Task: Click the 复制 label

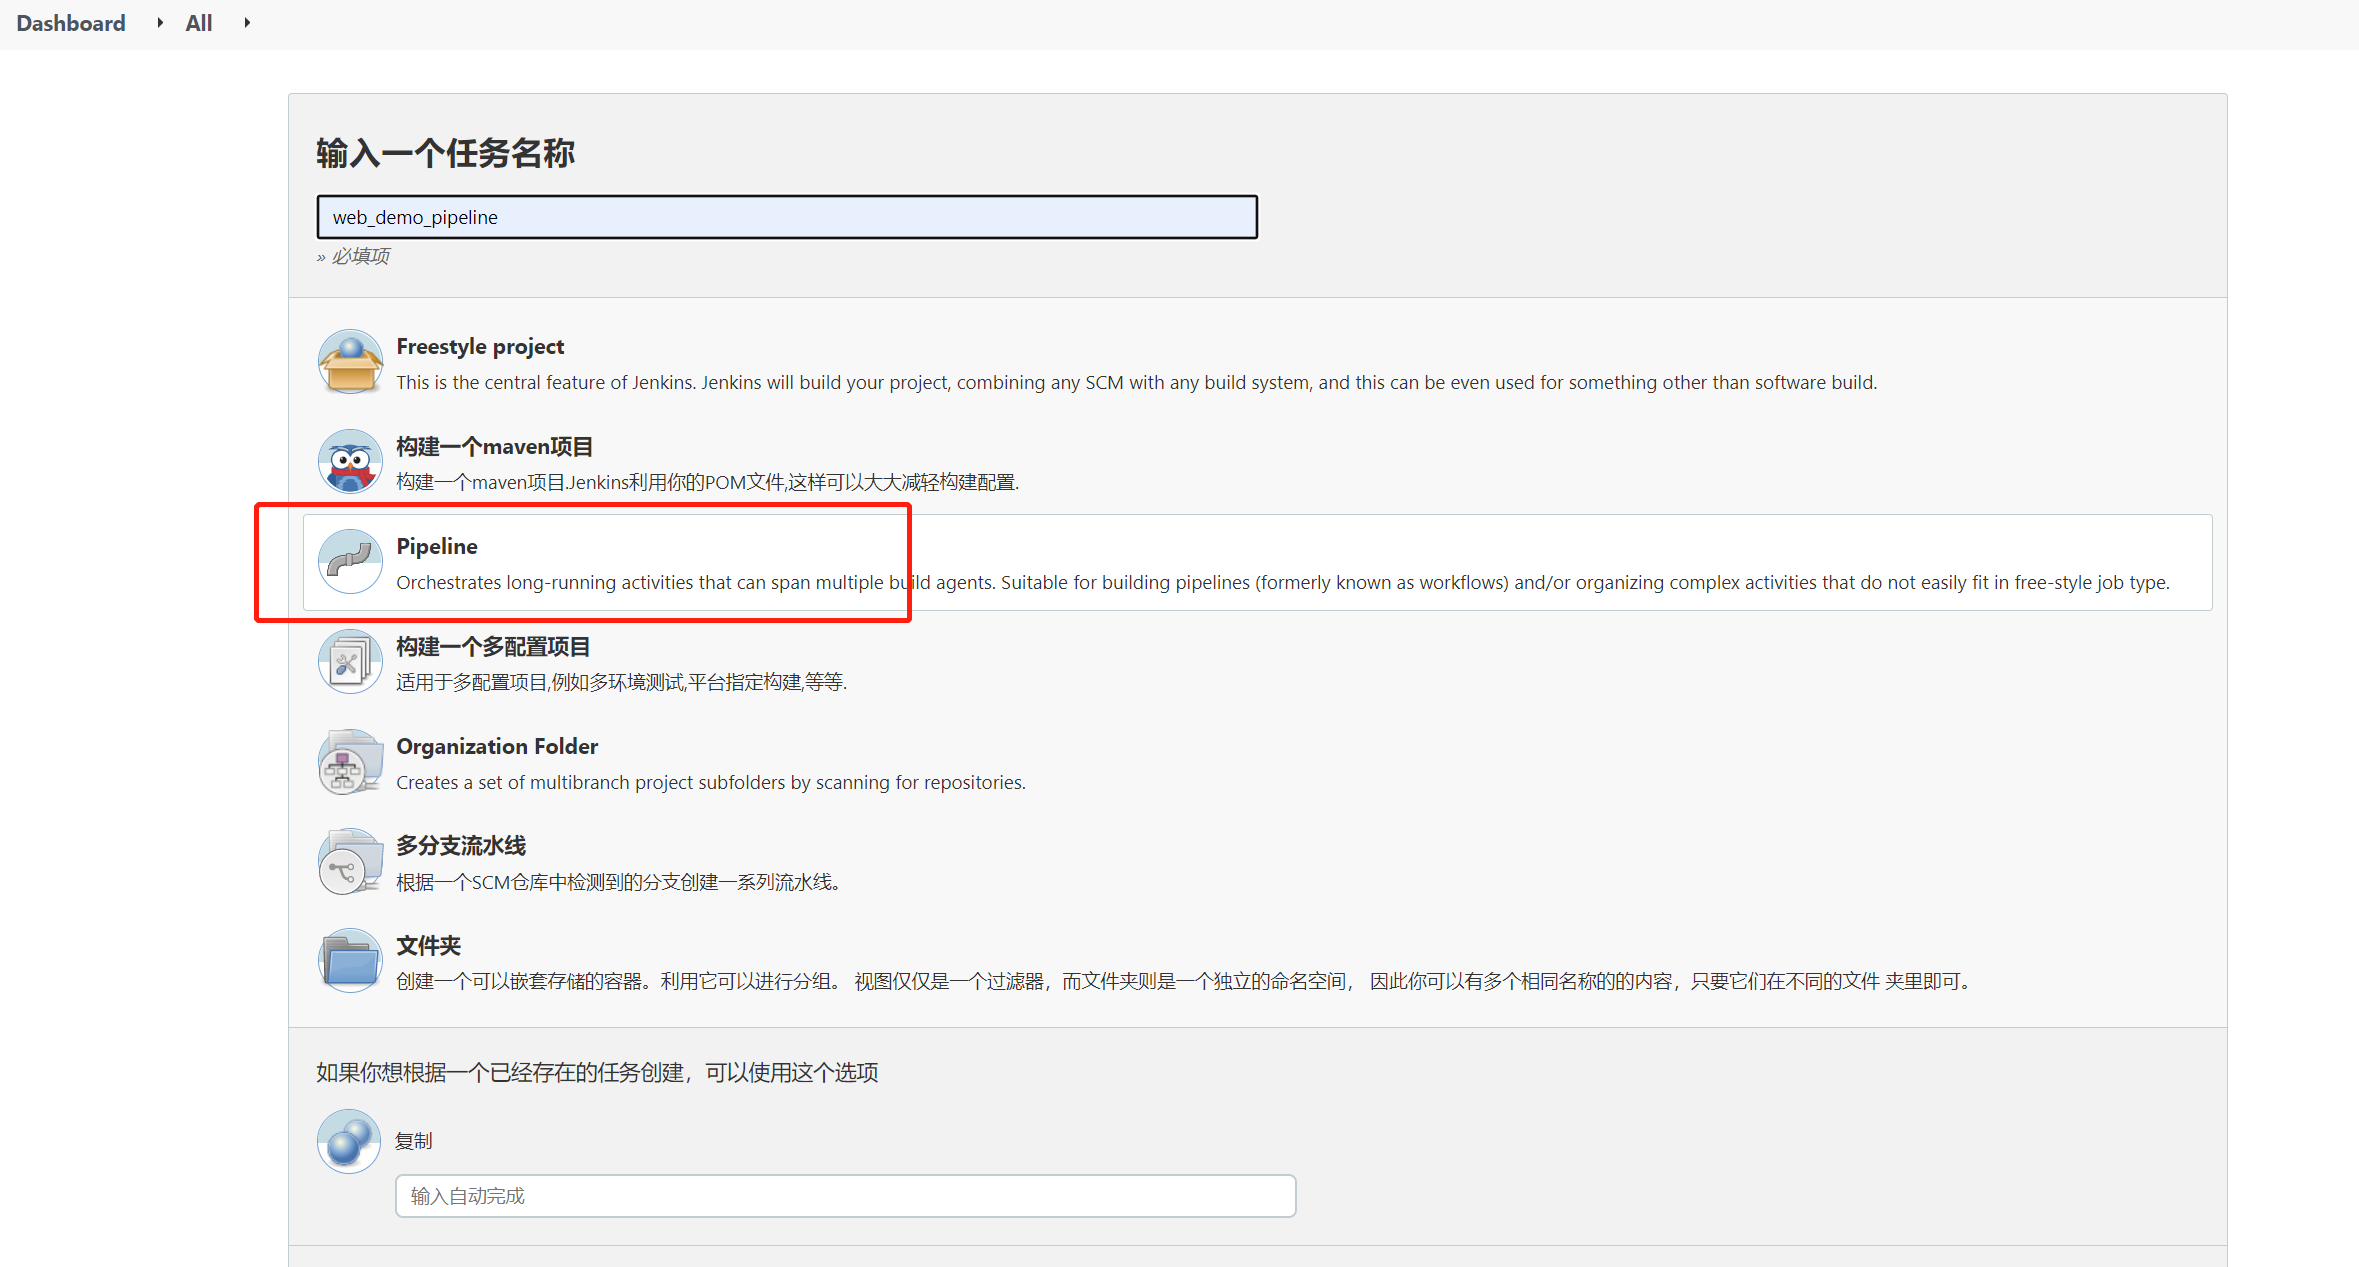Action: click(414, 1141)
